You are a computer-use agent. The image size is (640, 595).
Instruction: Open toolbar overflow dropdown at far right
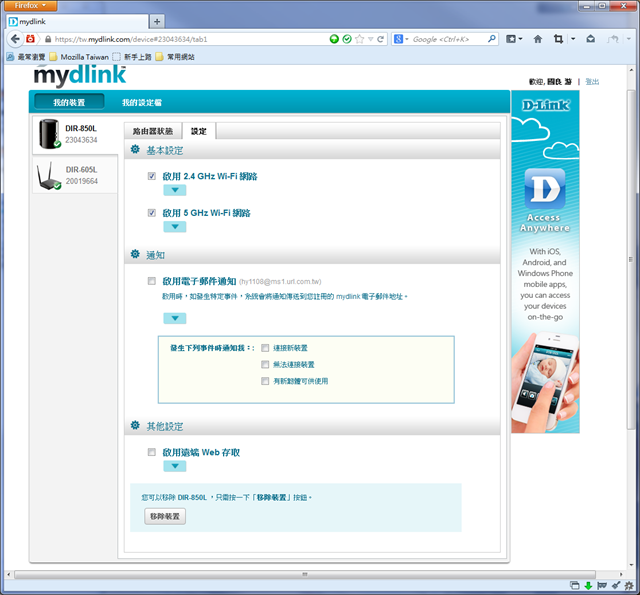tap(629, 39)
